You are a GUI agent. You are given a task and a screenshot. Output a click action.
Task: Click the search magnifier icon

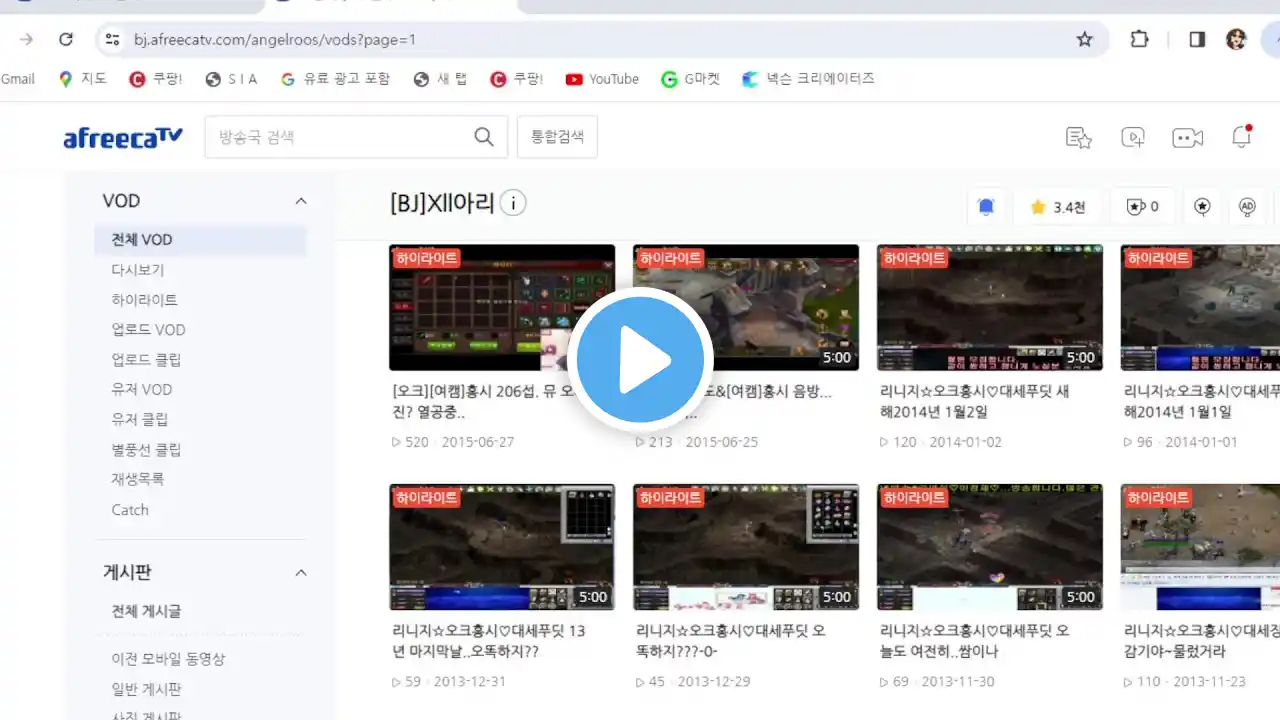[x=484, y=137]
